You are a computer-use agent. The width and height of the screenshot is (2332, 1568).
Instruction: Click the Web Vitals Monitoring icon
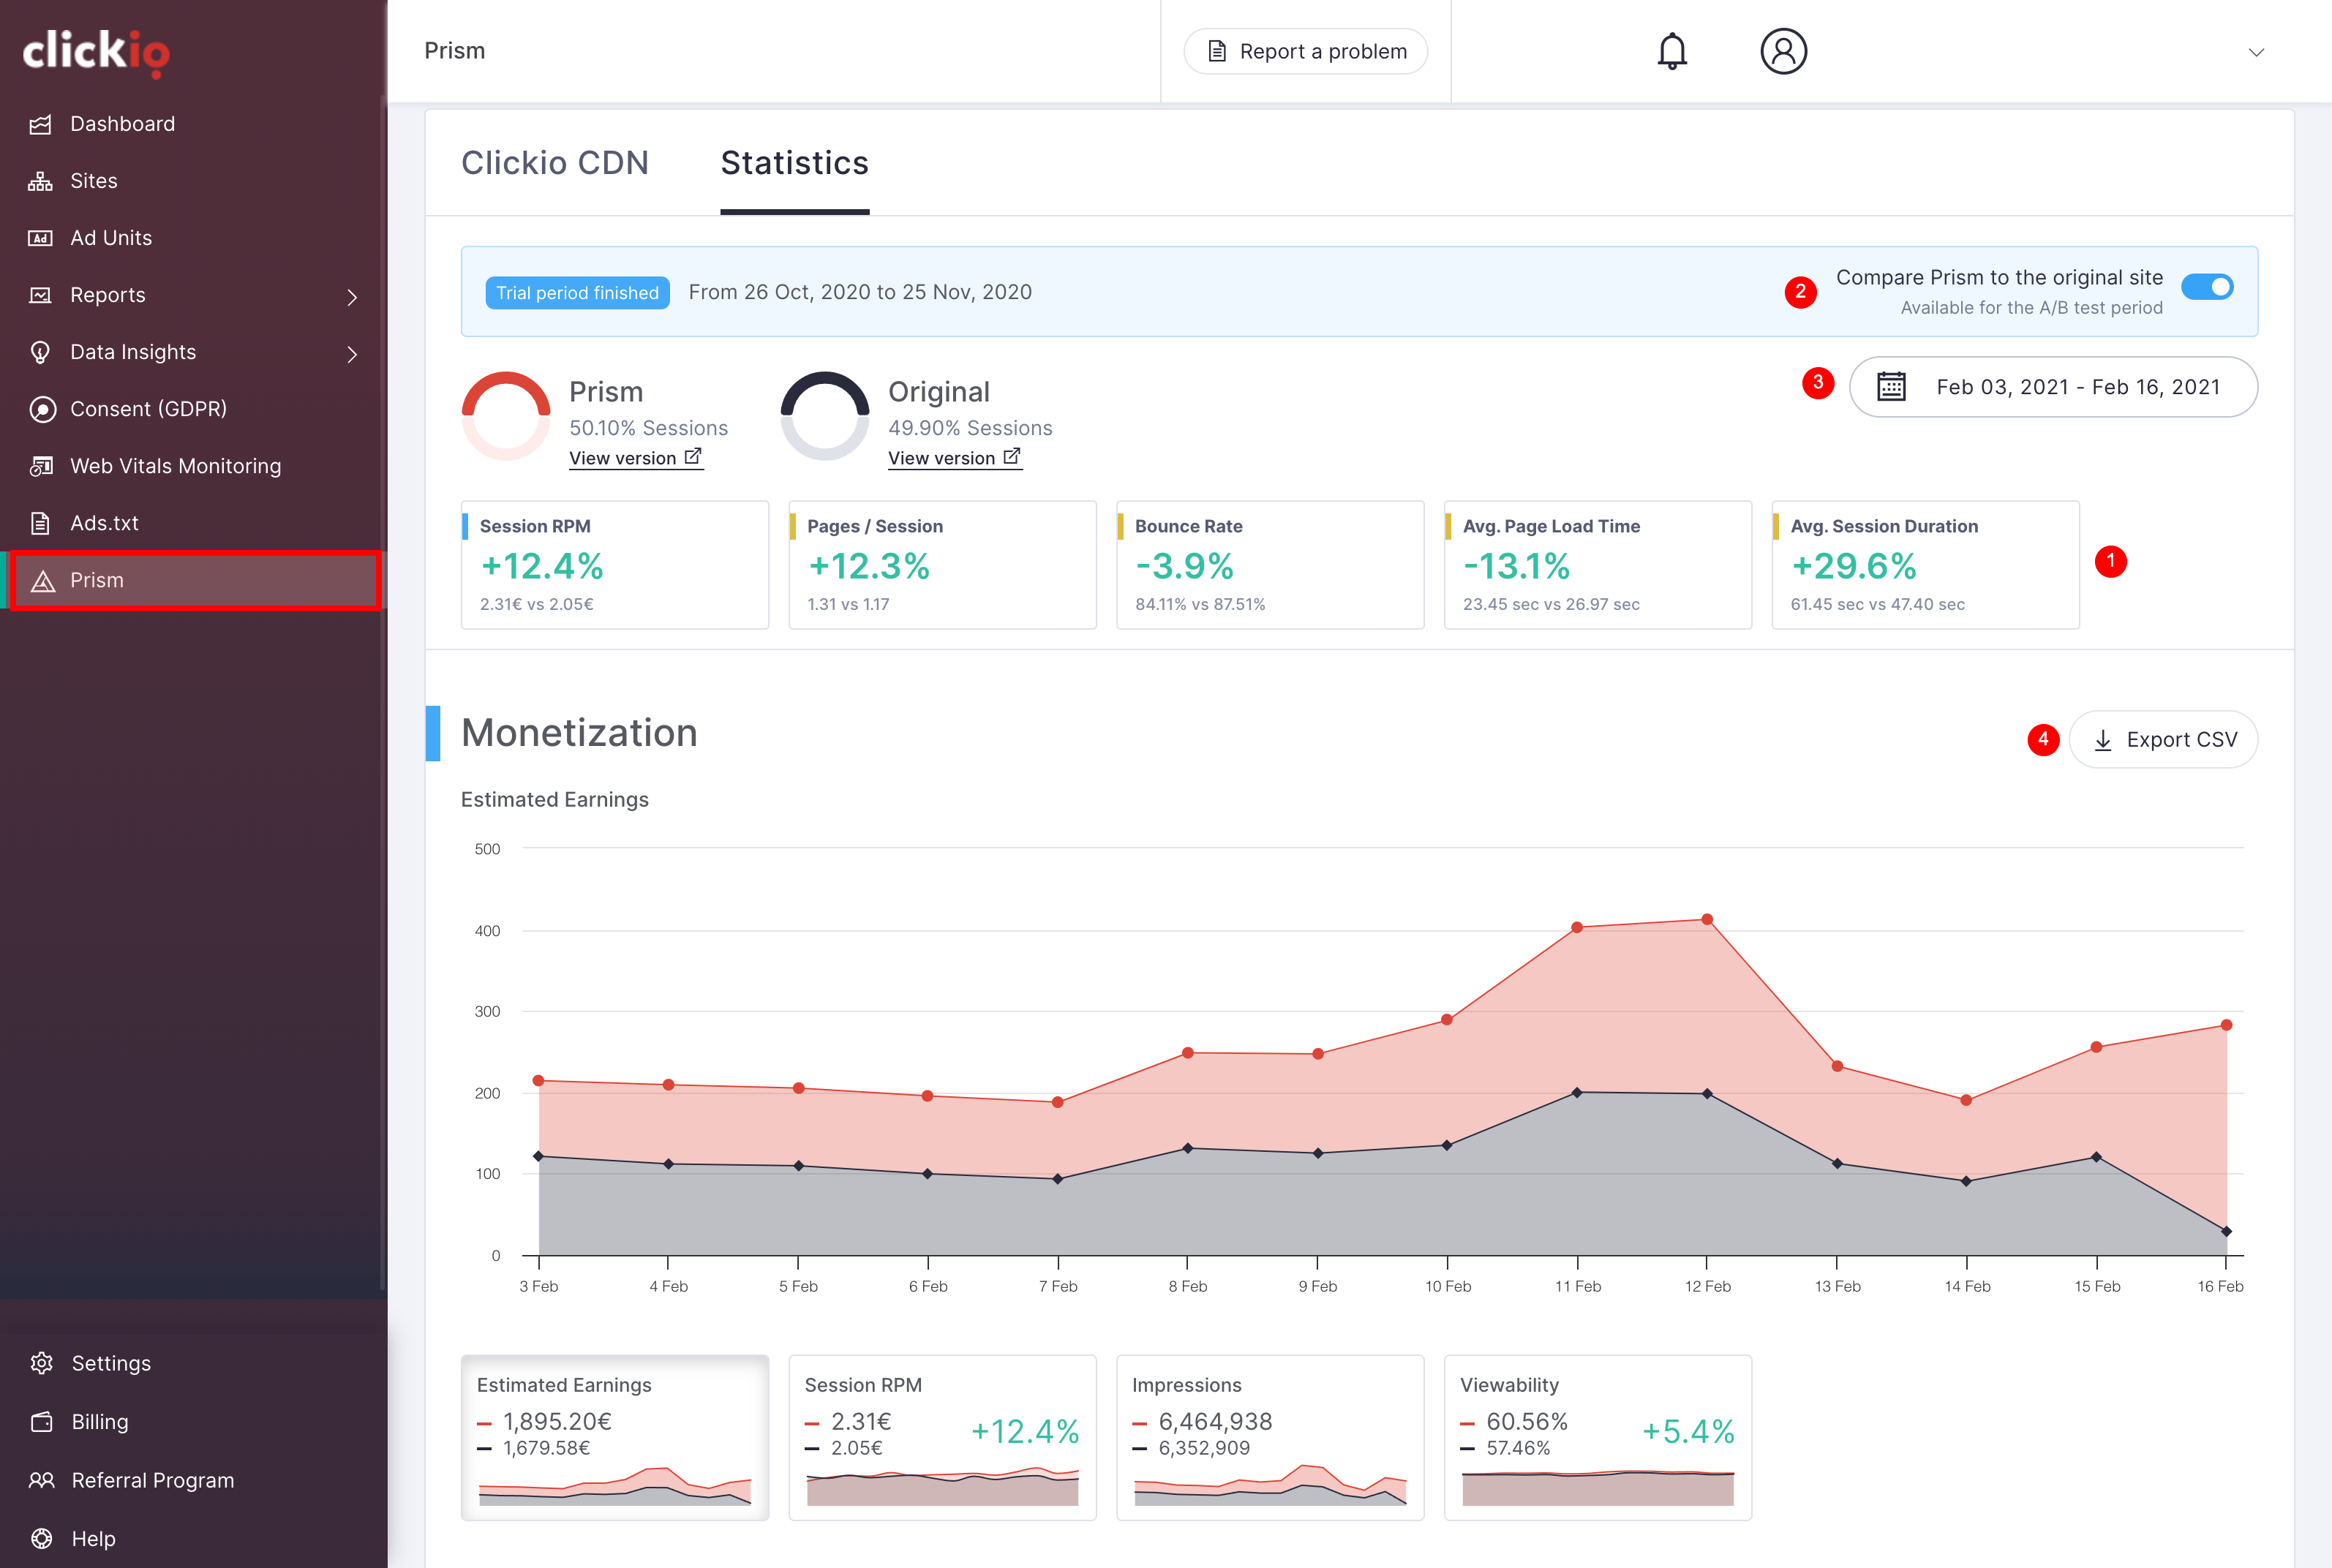(x=41, y=466)
